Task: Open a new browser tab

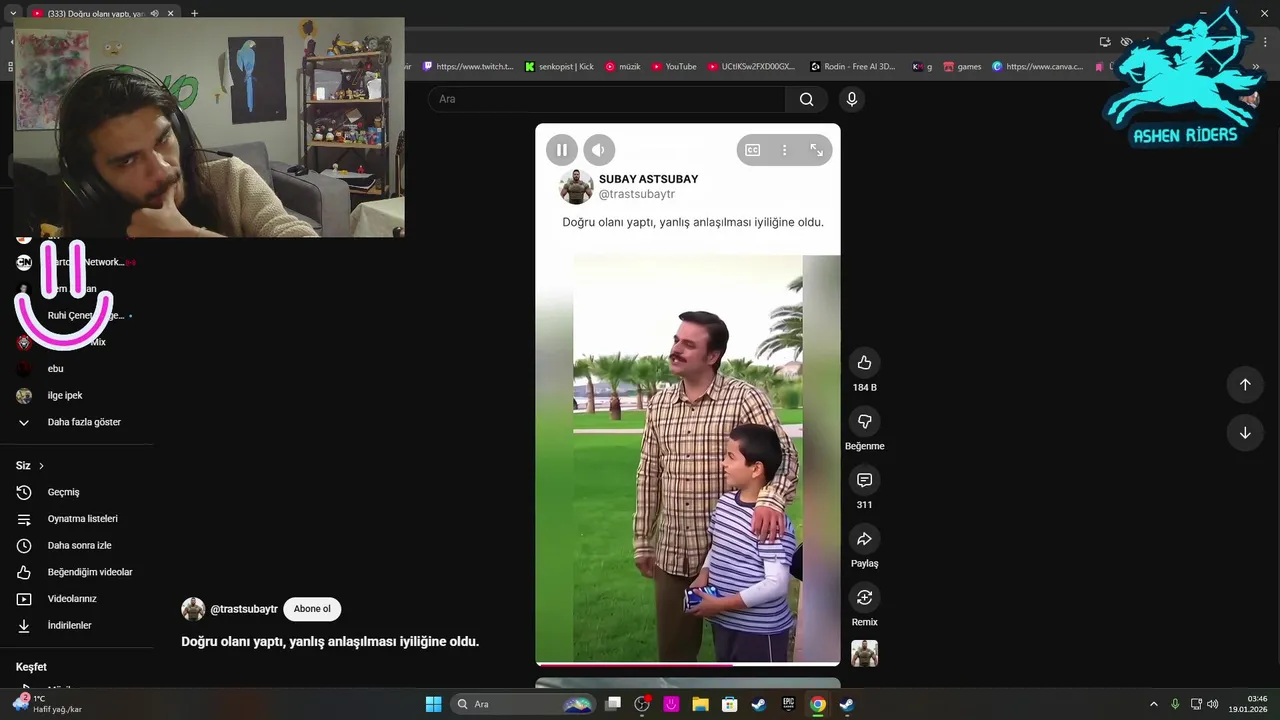Action: coord(194,14)
